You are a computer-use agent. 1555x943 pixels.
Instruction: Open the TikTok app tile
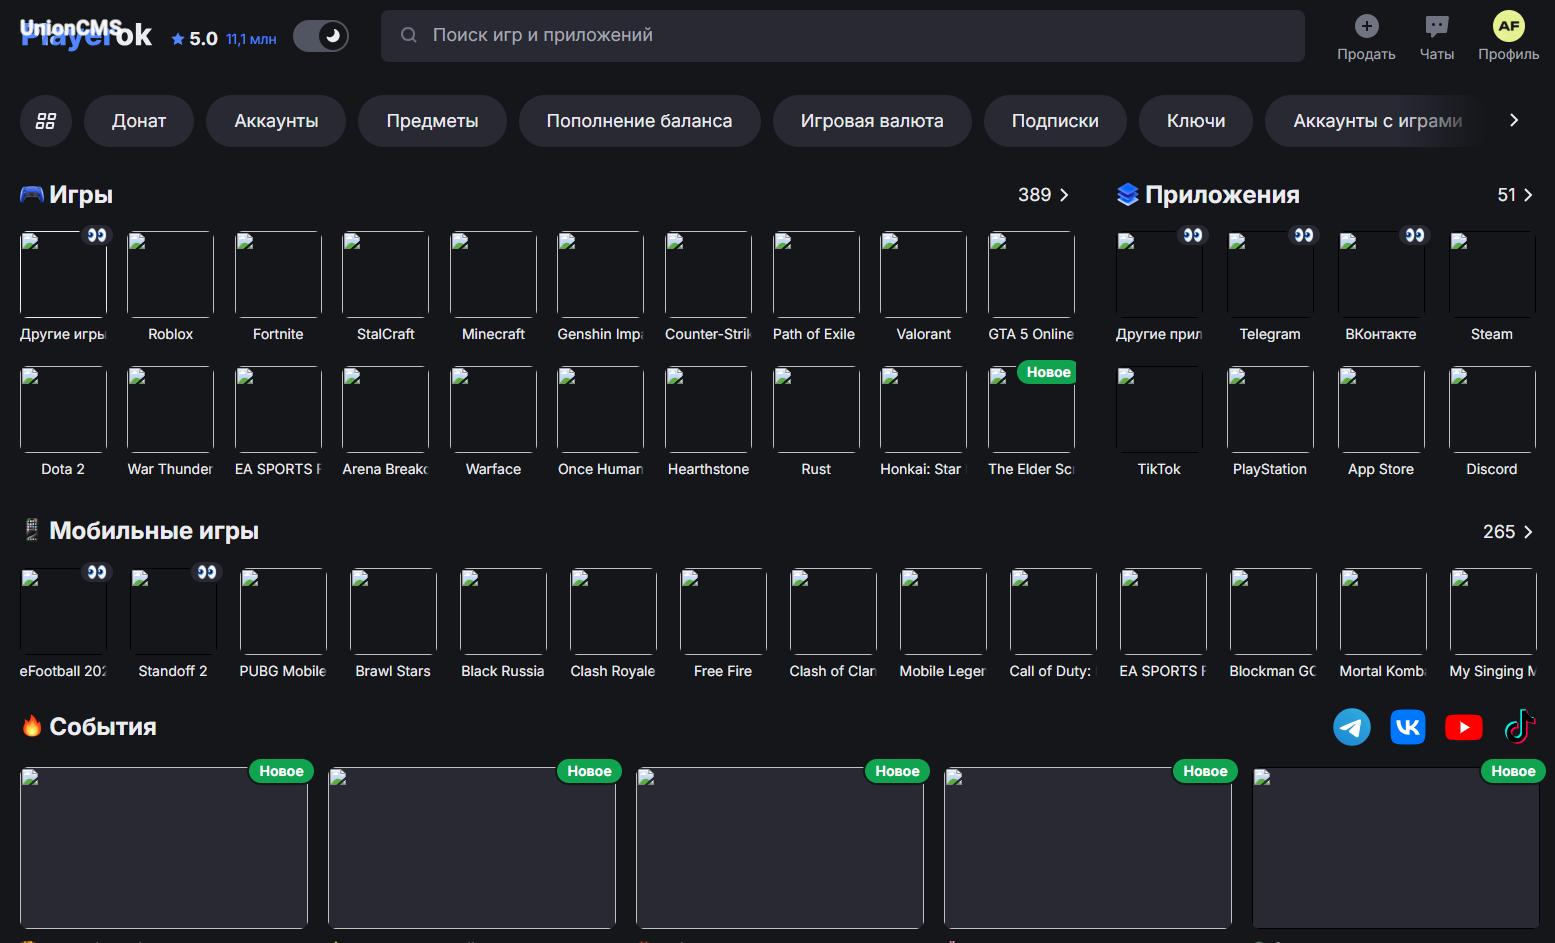tap(1159, 423)
